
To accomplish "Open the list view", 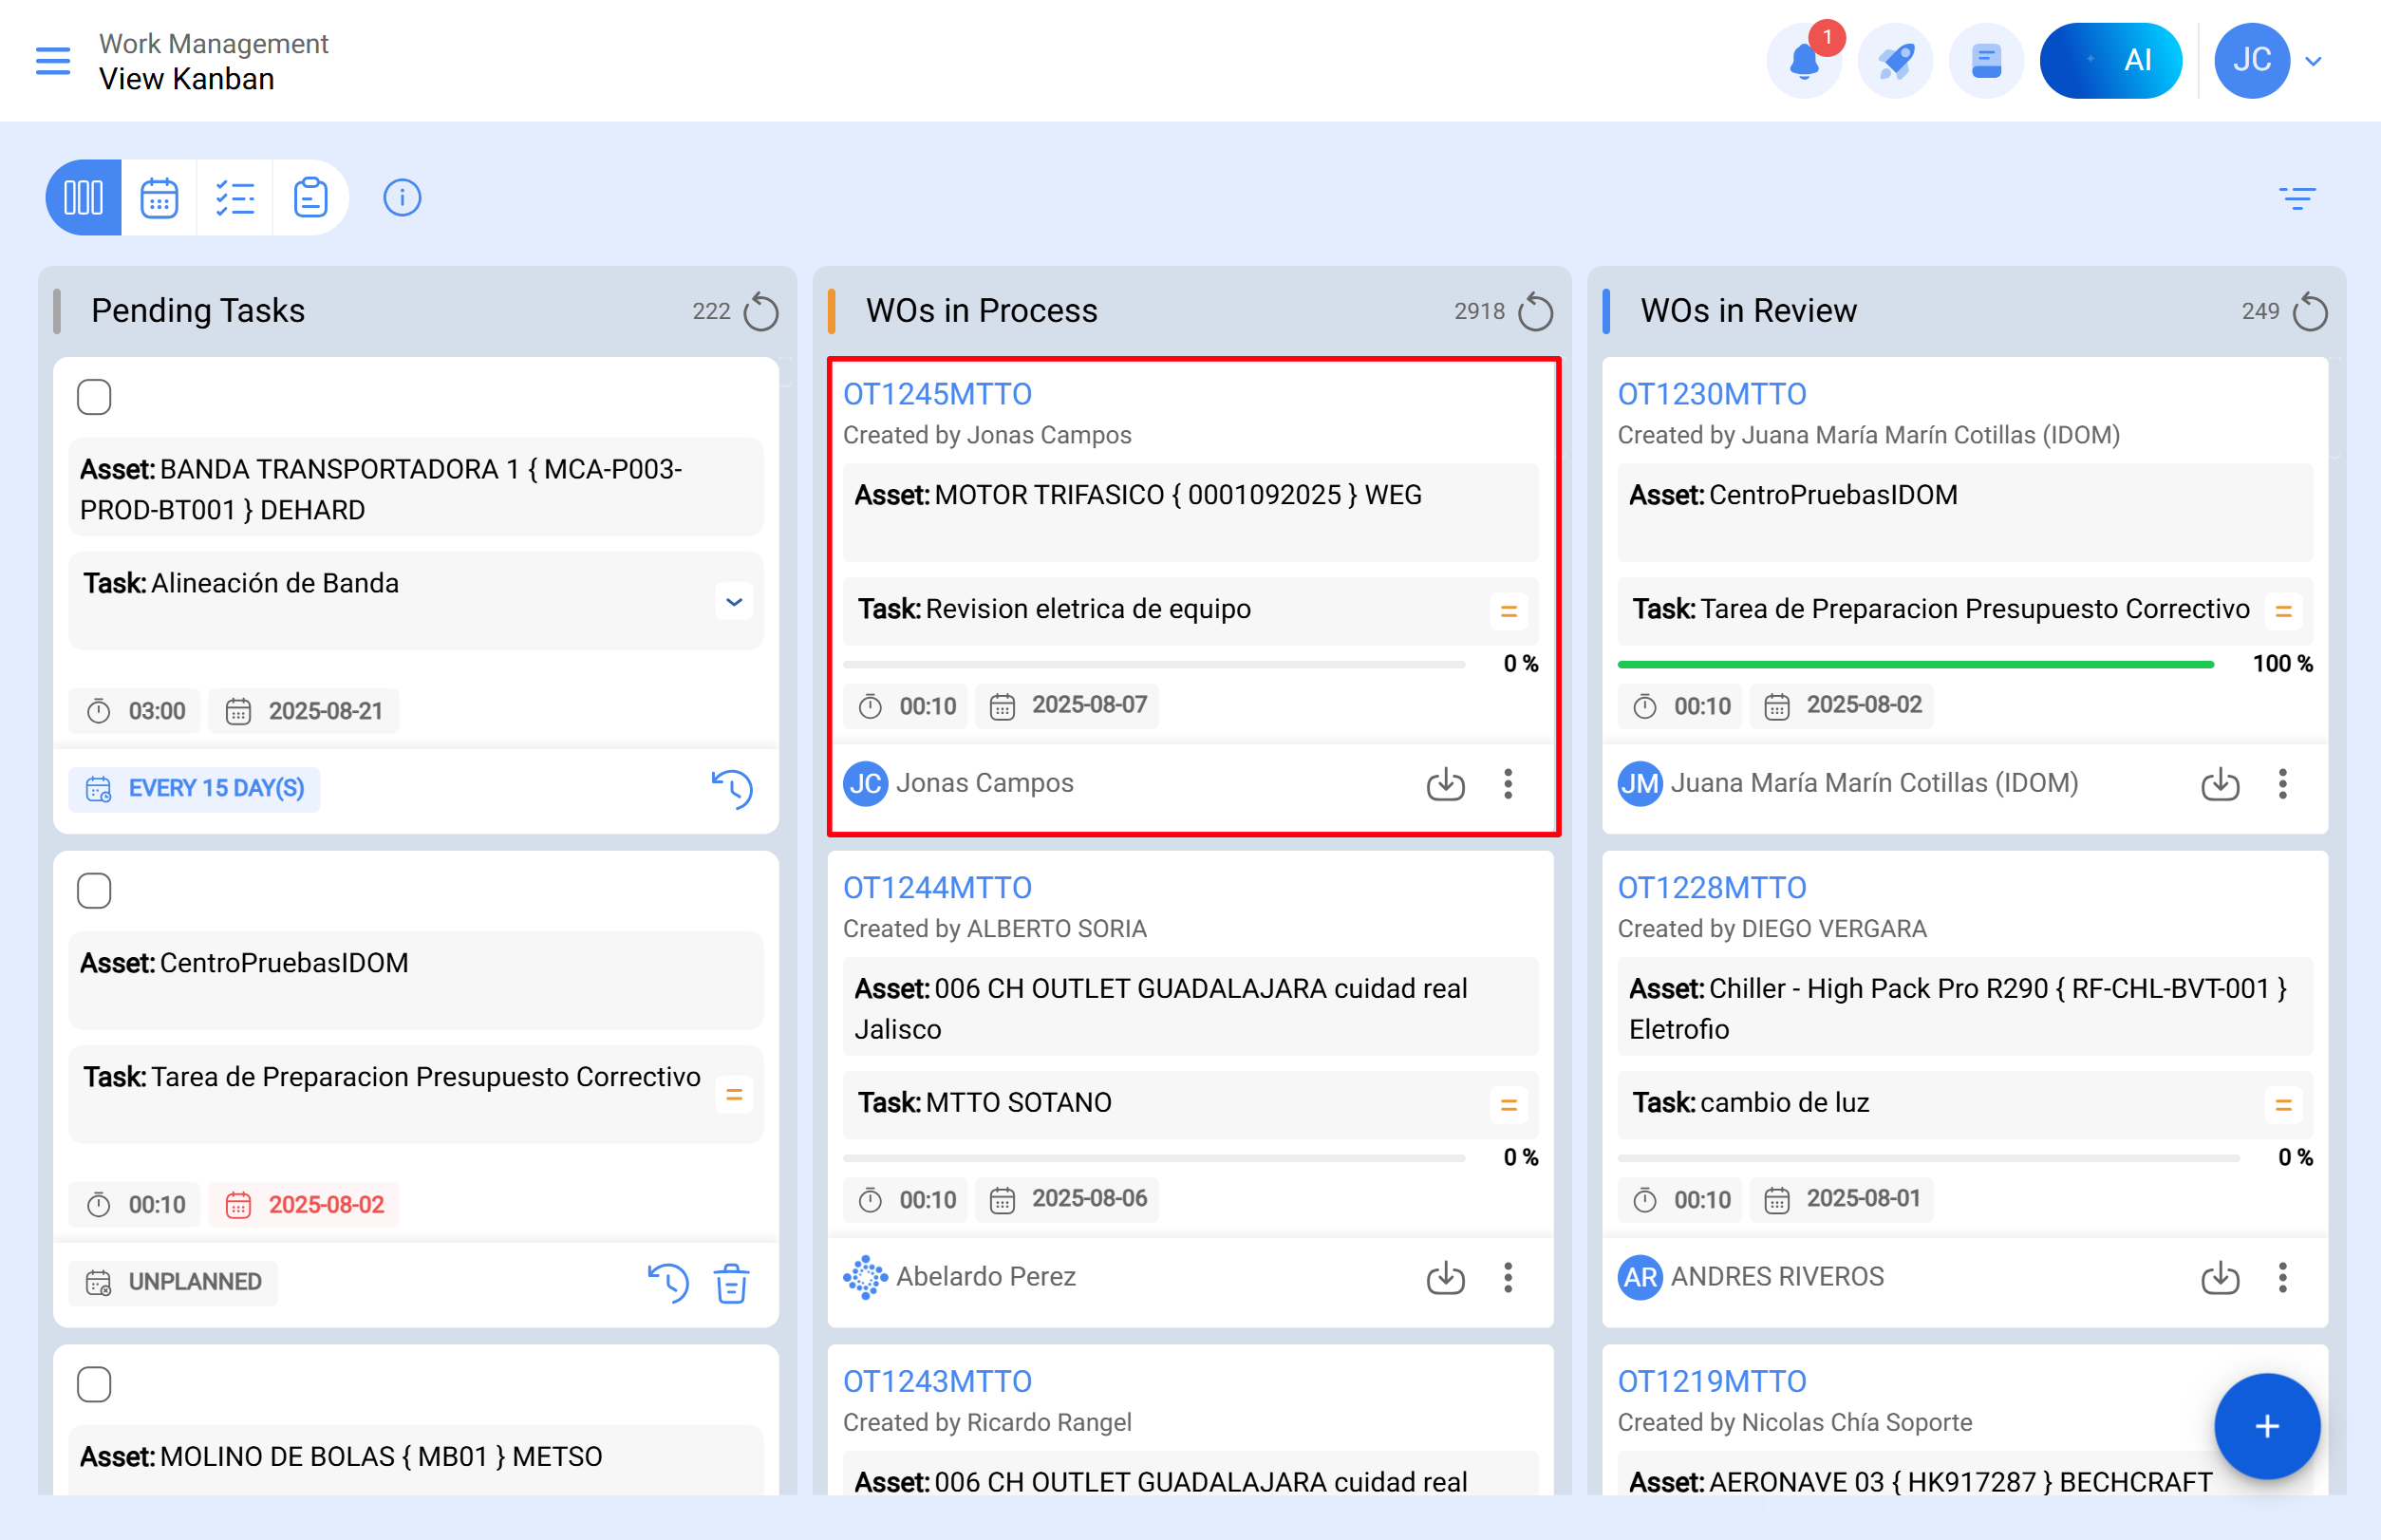I will click(x=235, y=197).
